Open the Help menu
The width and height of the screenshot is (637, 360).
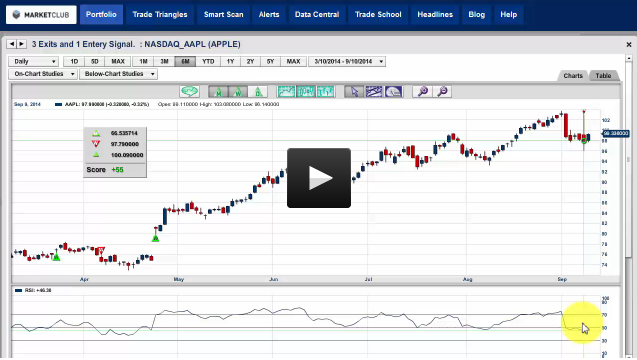(x=509, y=15)
